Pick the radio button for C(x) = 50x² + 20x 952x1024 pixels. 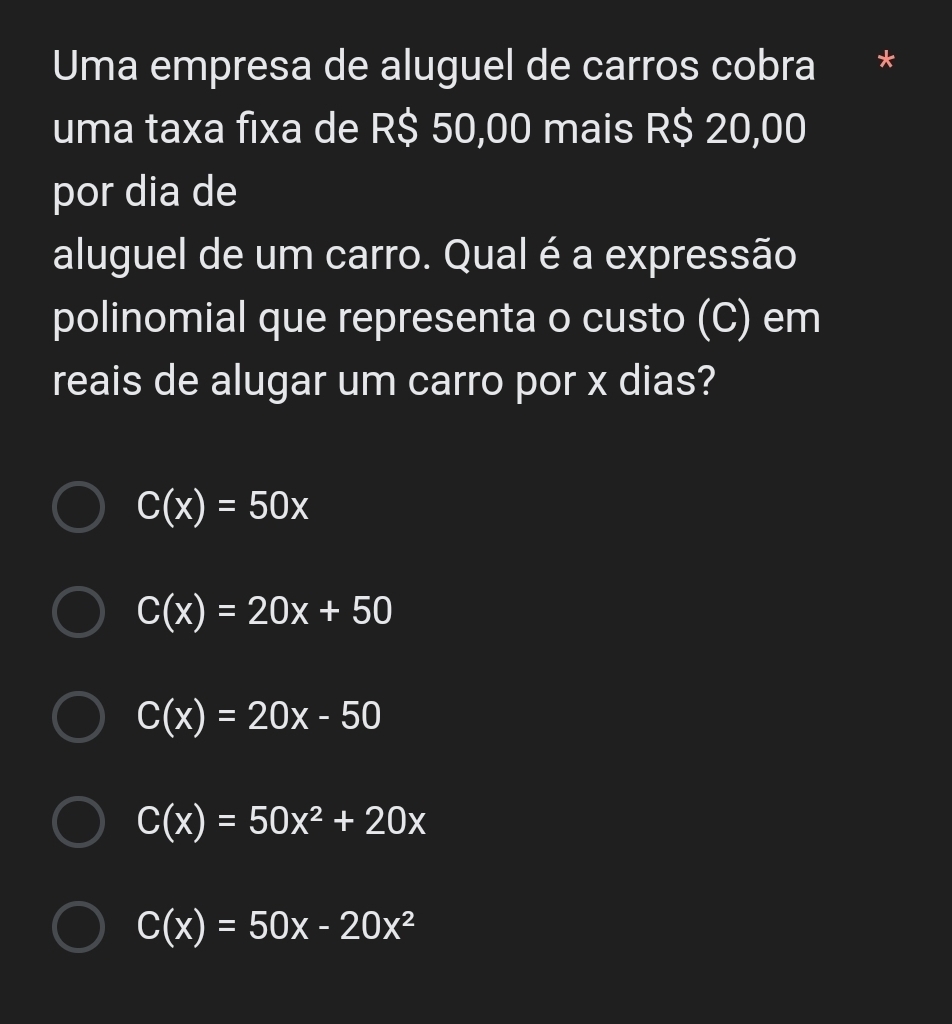click(x=78, y=822)
